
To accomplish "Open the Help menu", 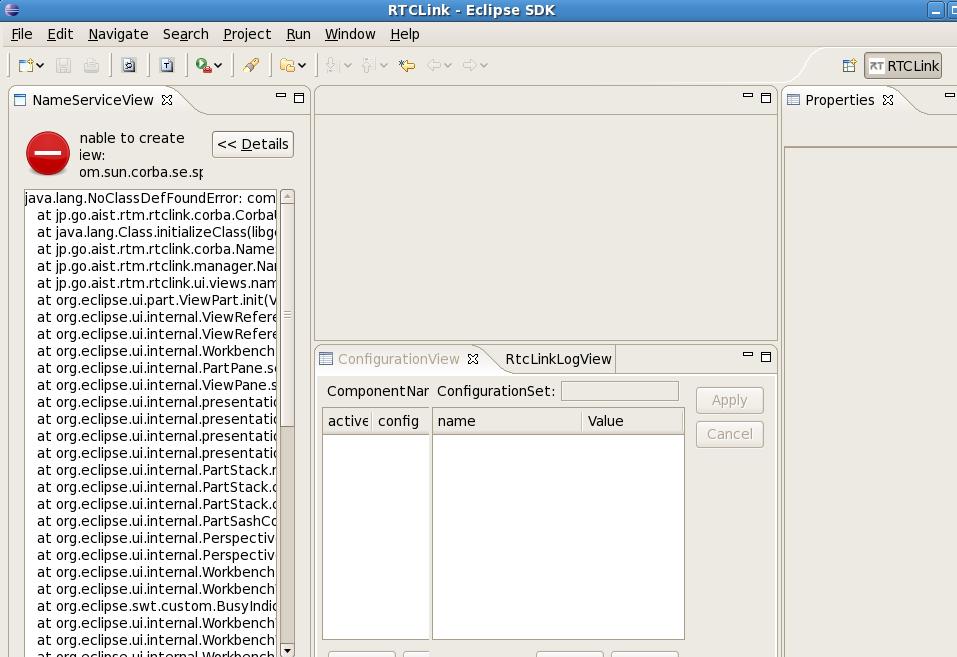I will click(405, 34).
